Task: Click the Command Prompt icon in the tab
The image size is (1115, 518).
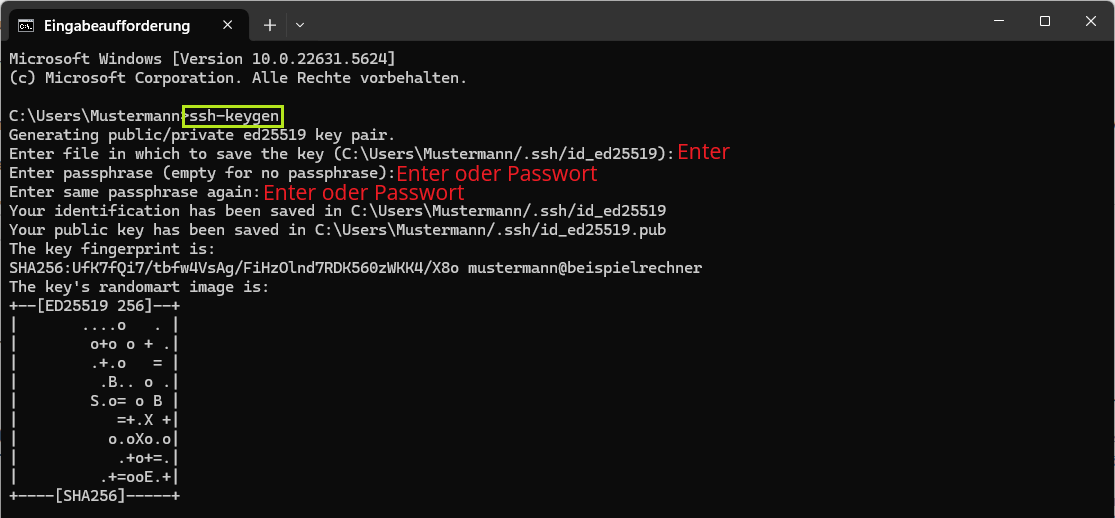Action: [x=27, y=24]
